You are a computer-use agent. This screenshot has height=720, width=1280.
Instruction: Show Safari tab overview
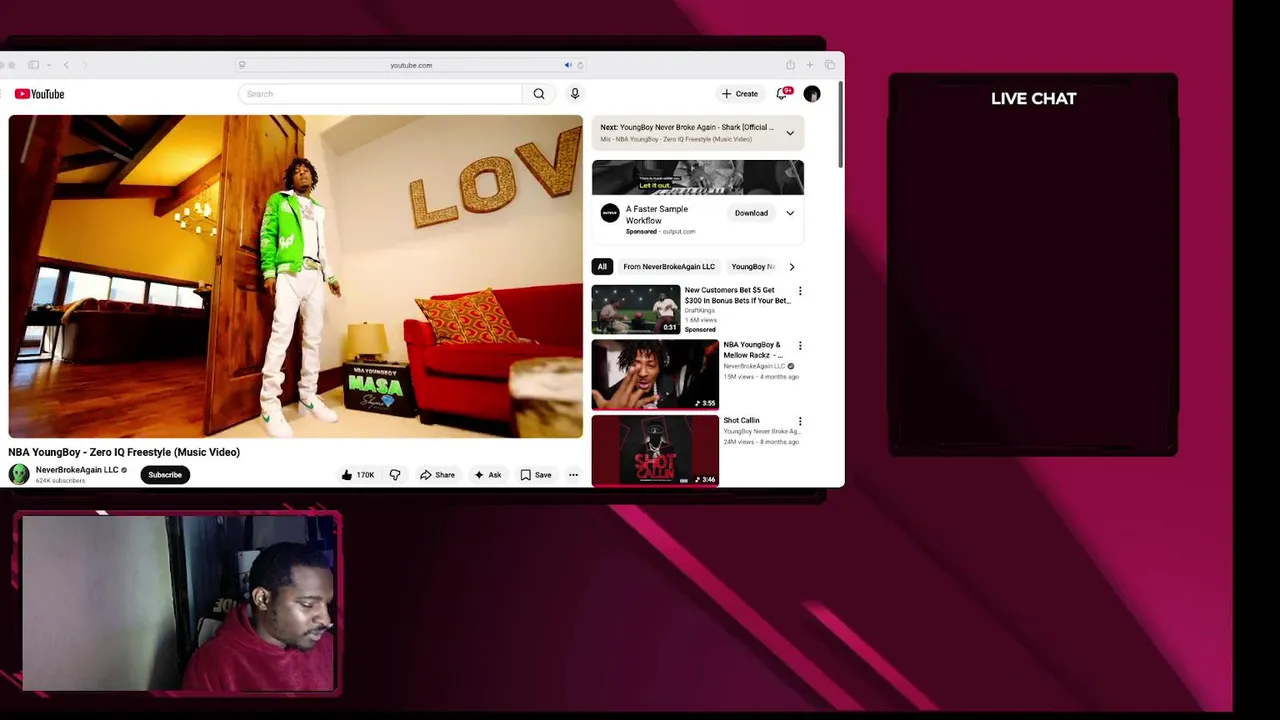830,65
